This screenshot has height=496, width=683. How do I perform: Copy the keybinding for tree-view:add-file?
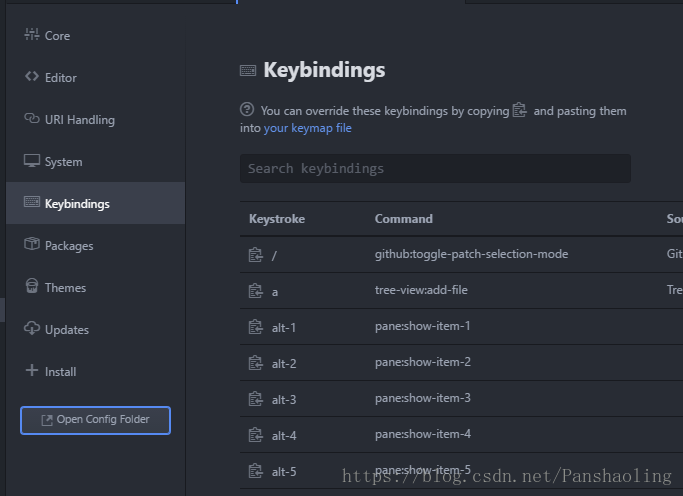[x=255, y=290]
